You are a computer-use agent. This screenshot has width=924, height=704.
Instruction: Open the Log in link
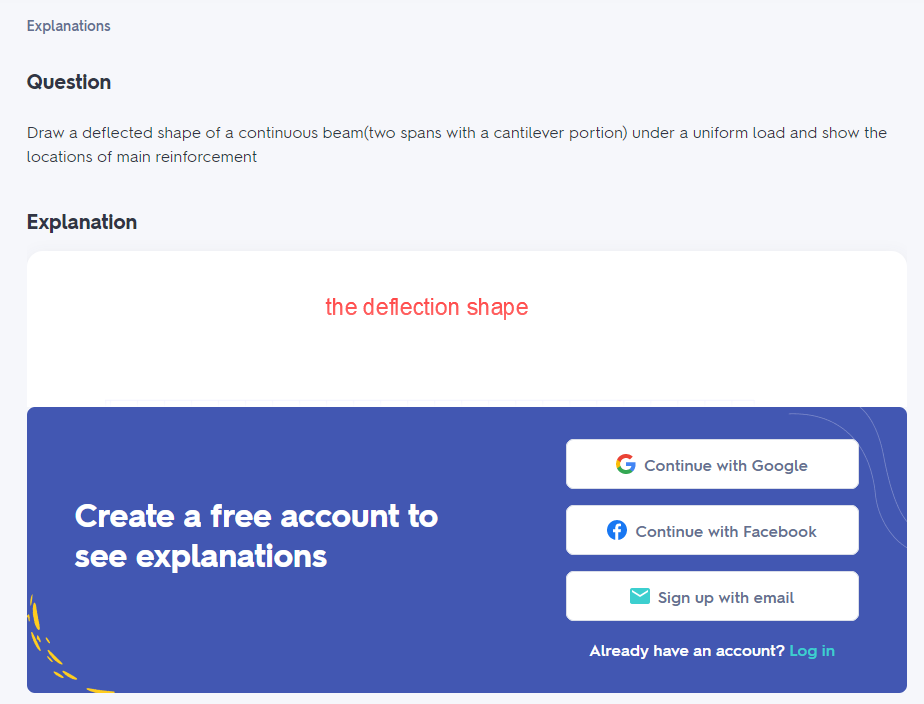[811, 651]
